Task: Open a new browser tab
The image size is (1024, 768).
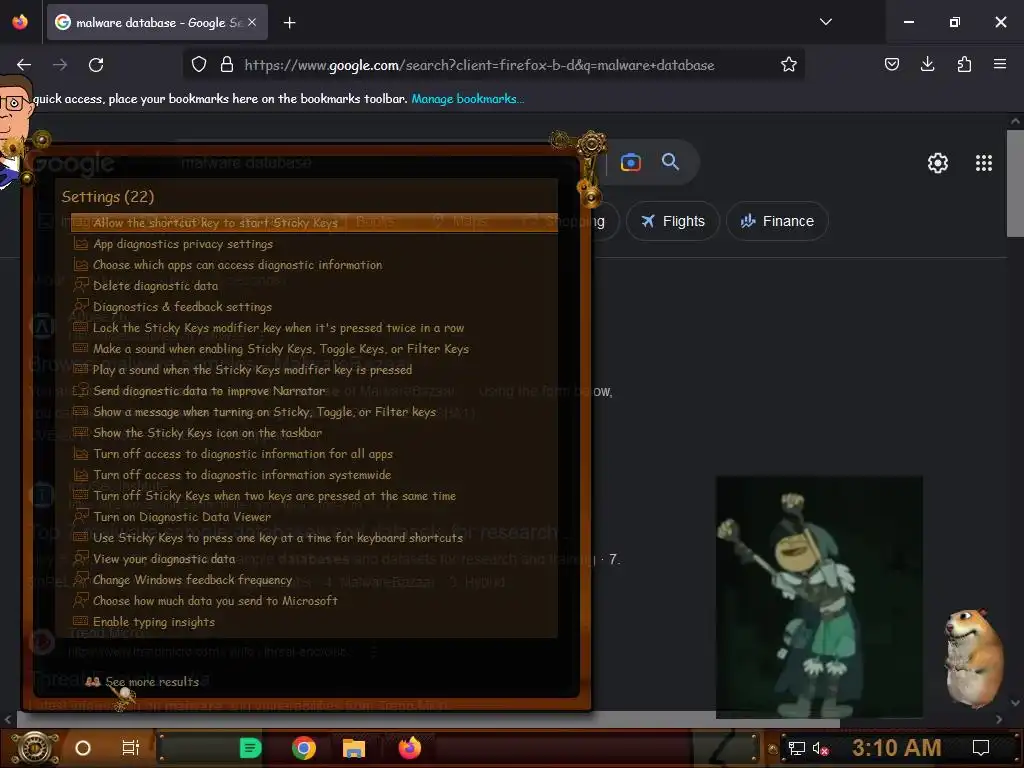Action: (x=289, y=23)
